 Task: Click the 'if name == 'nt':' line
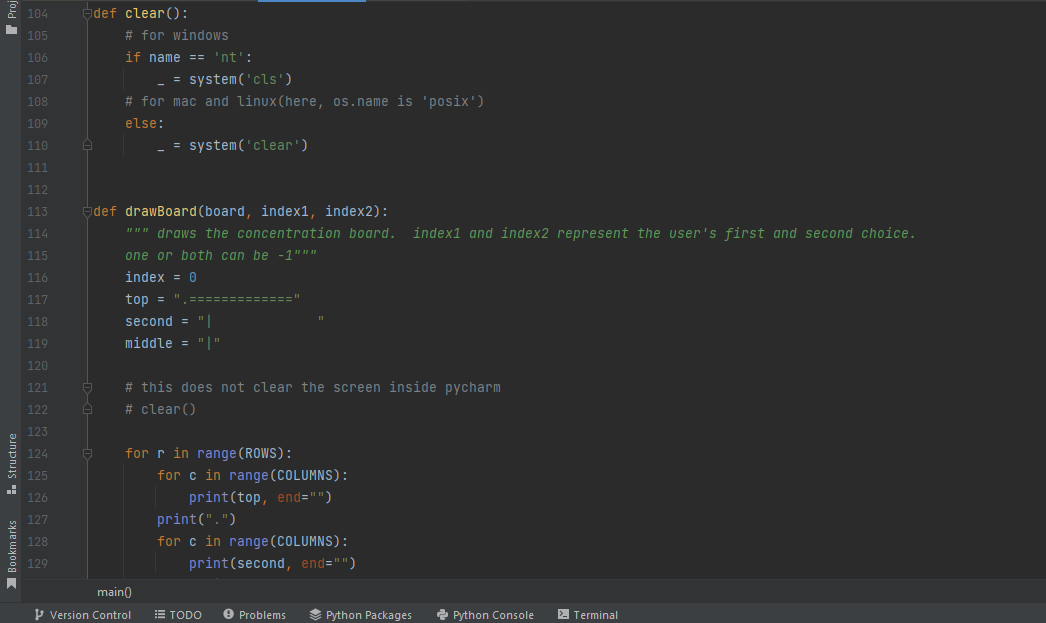point(189,57)
